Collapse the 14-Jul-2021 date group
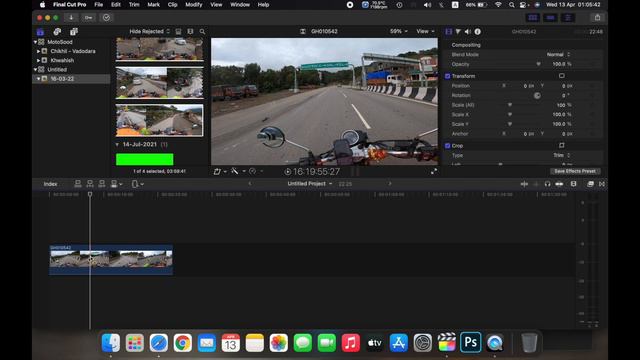The height and width of the screenshot is (360, 640). pos(117,144)
